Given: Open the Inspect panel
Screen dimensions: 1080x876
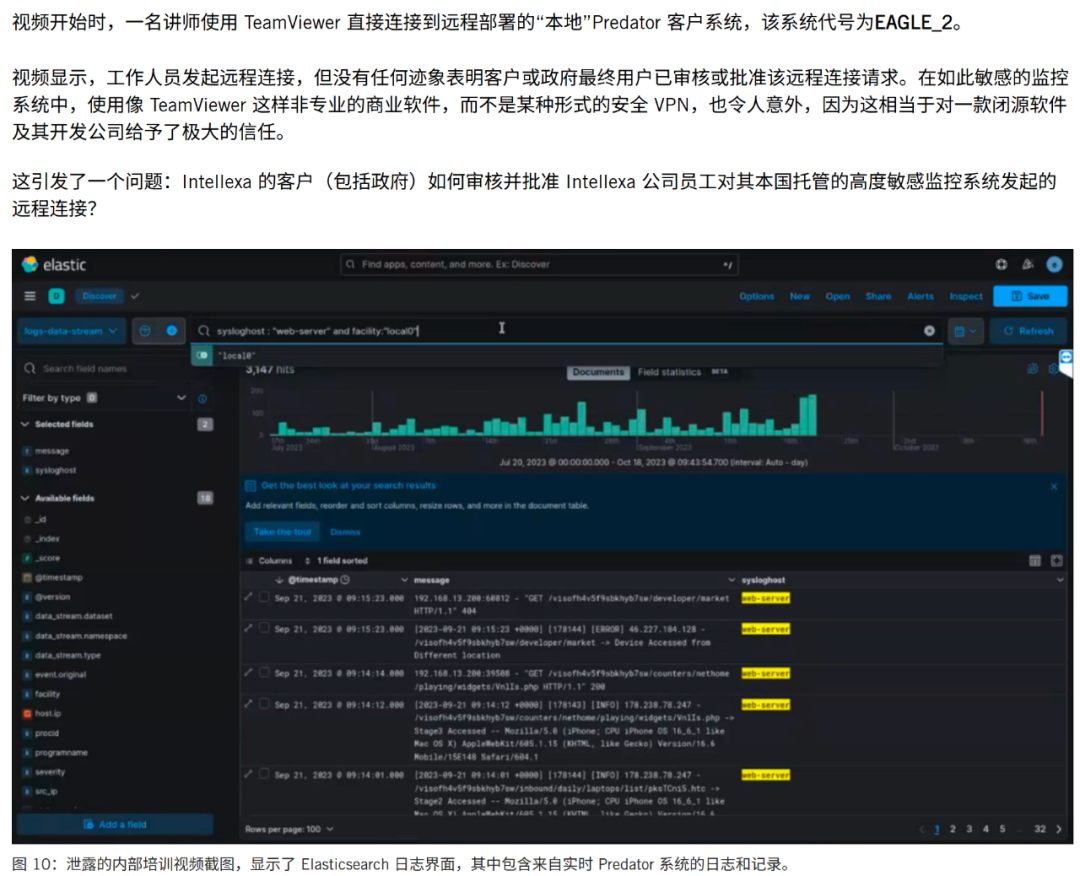Looking at the screenshot, I should (x=966, y=296).
